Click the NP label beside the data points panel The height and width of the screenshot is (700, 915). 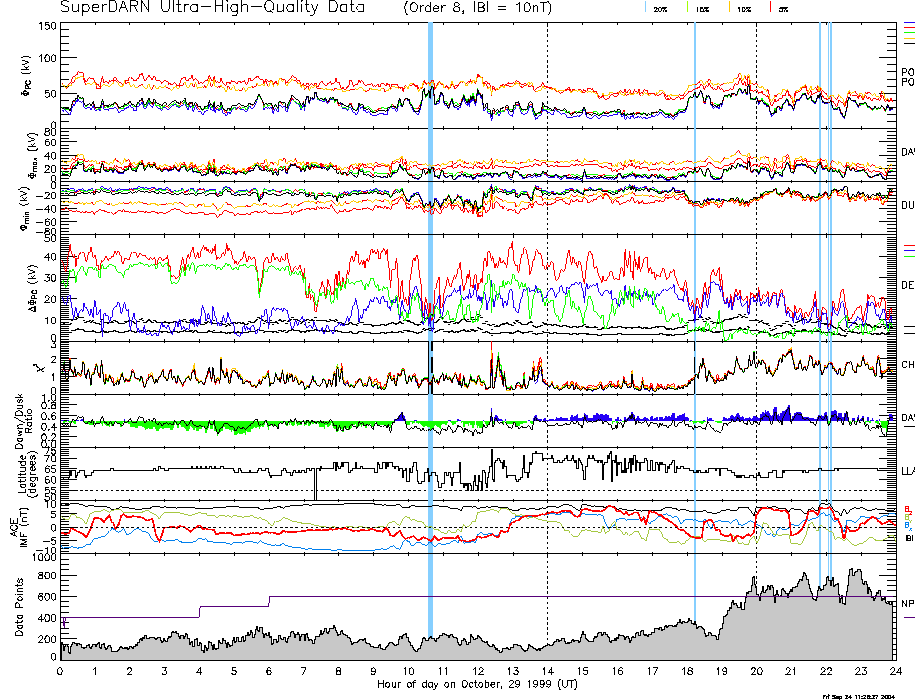pos(907,603)
